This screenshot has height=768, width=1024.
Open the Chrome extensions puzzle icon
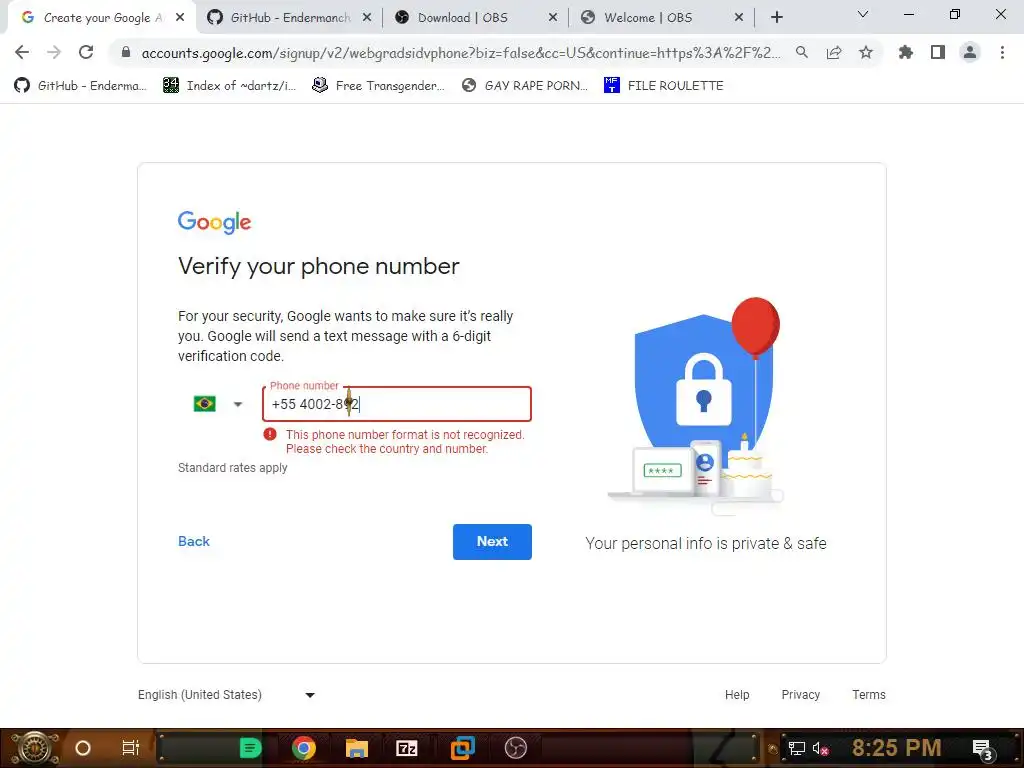click(x=906, y=52)
